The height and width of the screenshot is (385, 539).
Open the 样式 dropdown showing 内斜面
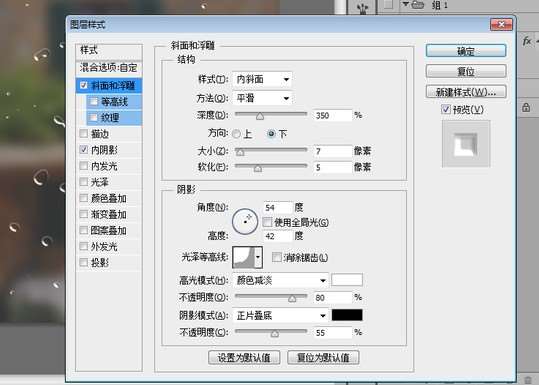pos(262,79)
